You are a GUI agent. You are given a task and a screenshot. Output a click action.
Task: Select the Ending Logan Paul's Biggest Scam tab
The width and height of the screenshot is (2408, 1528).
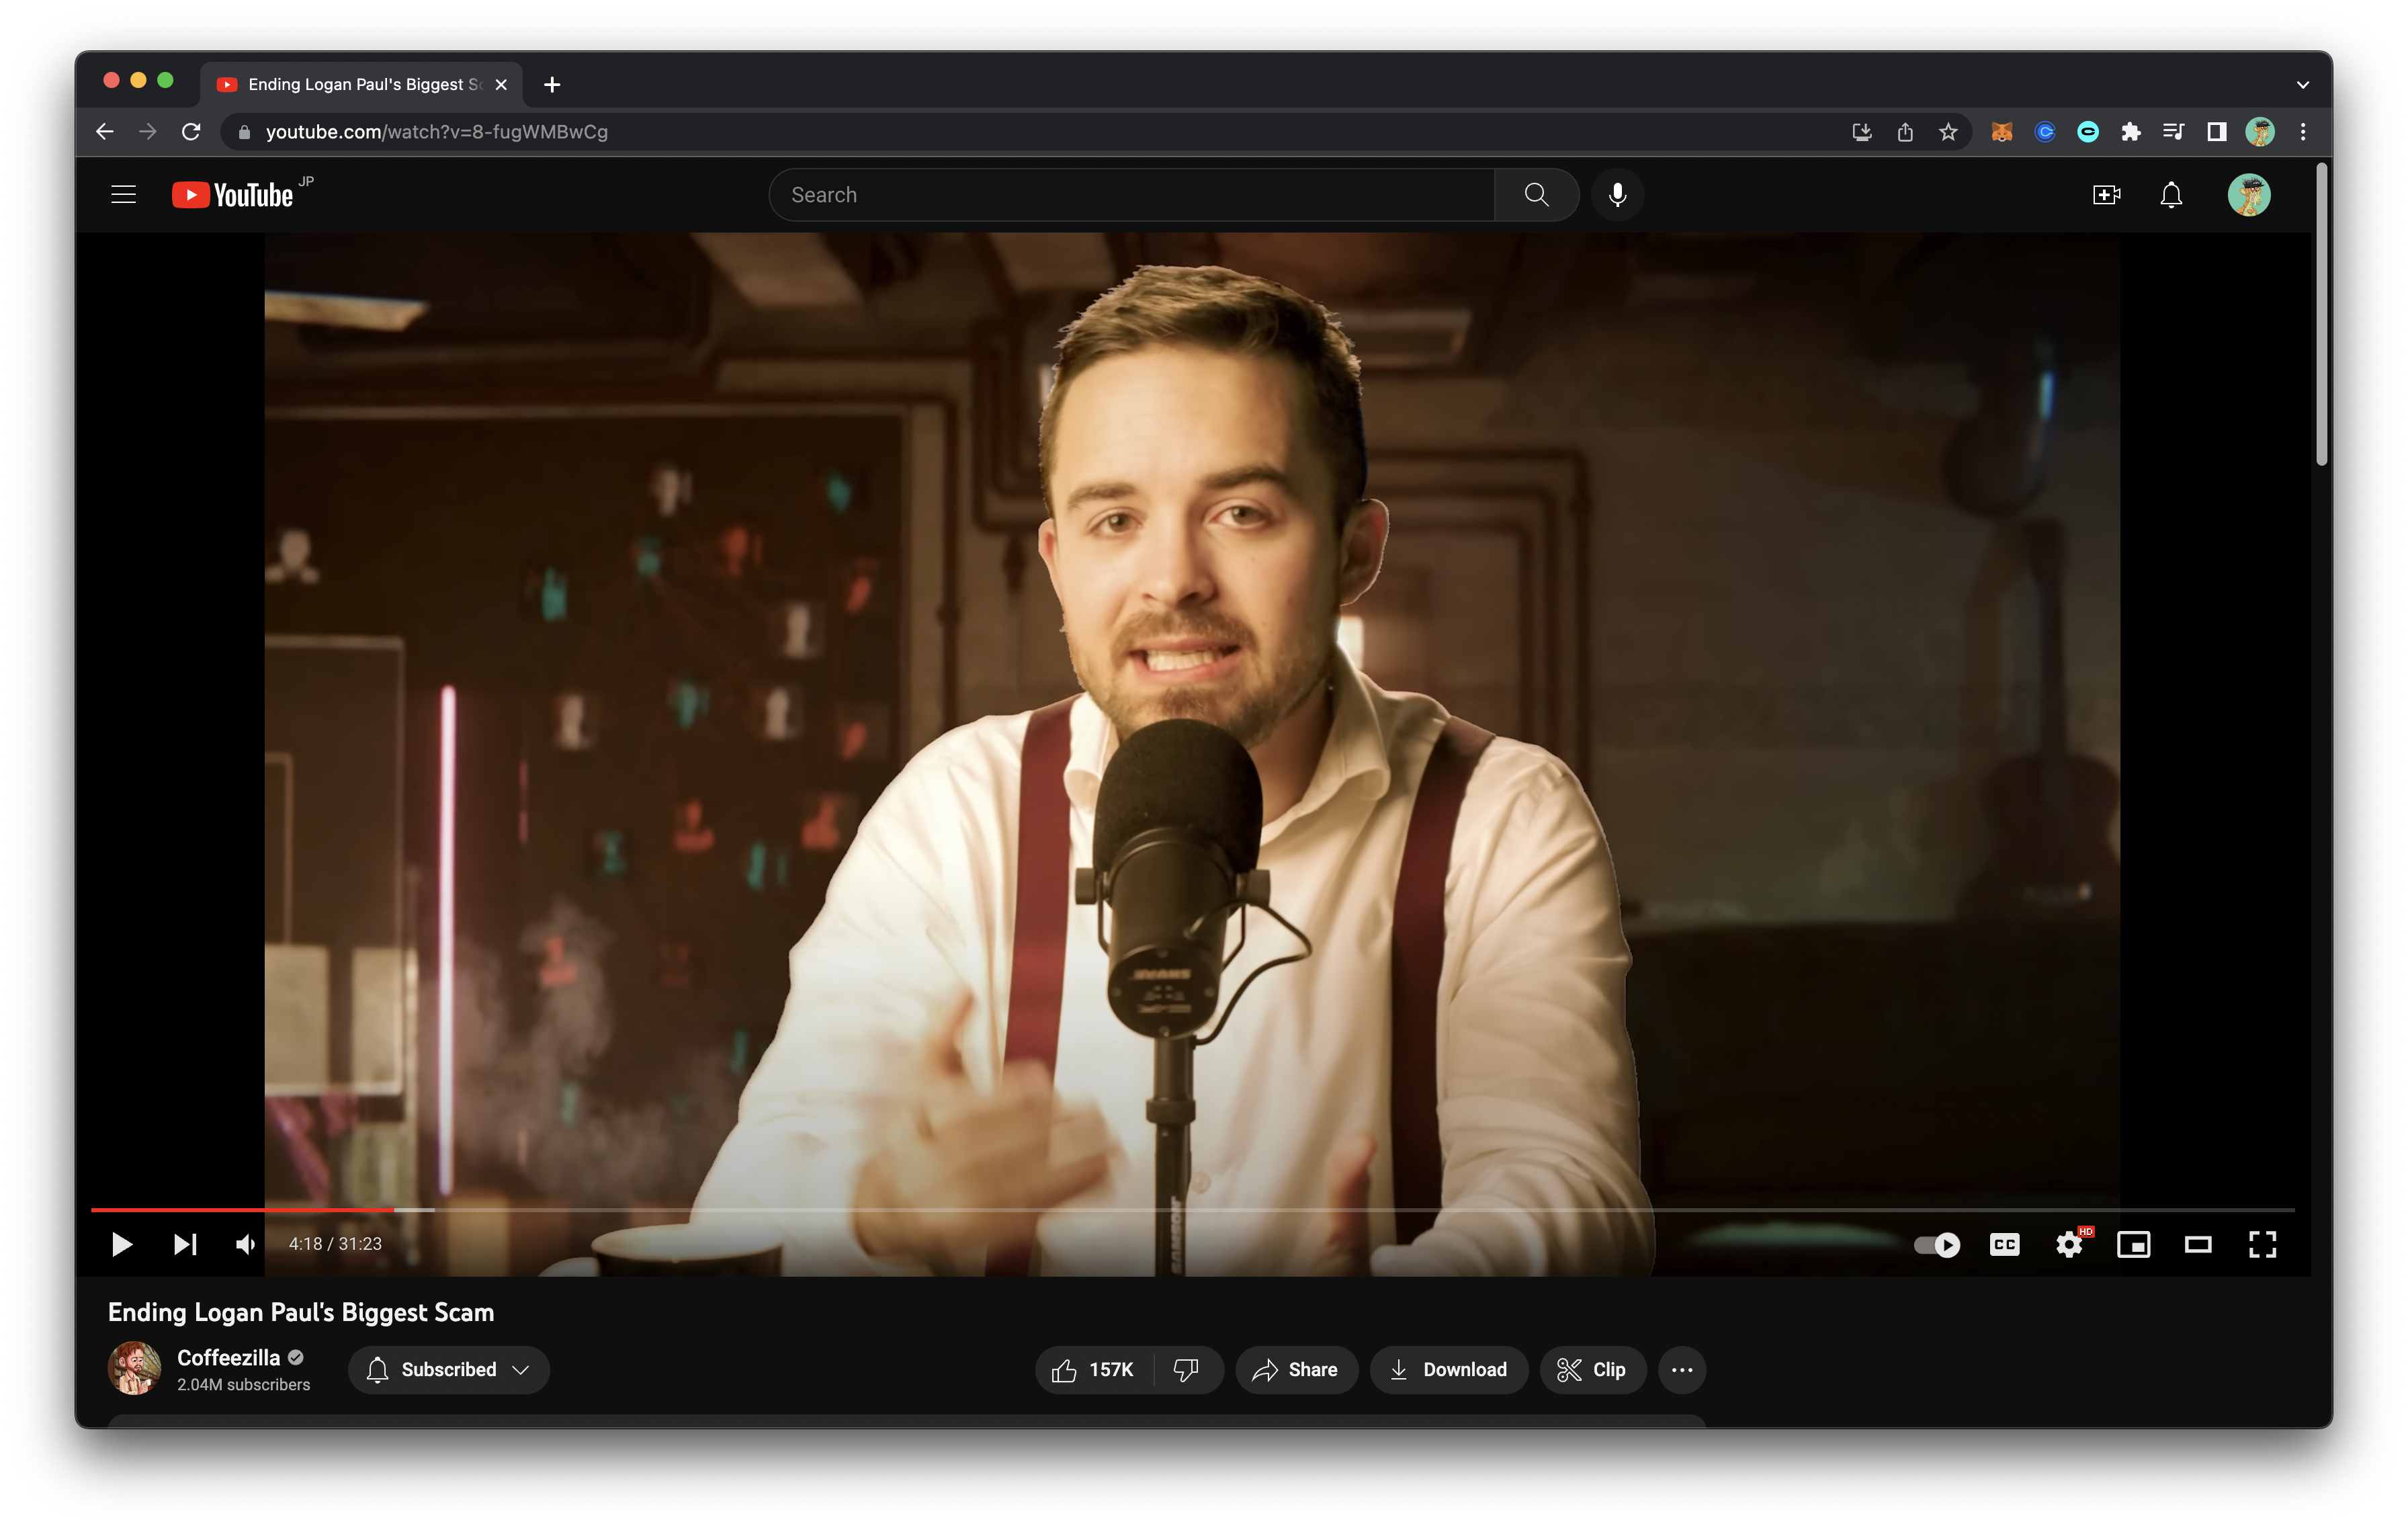360,85
